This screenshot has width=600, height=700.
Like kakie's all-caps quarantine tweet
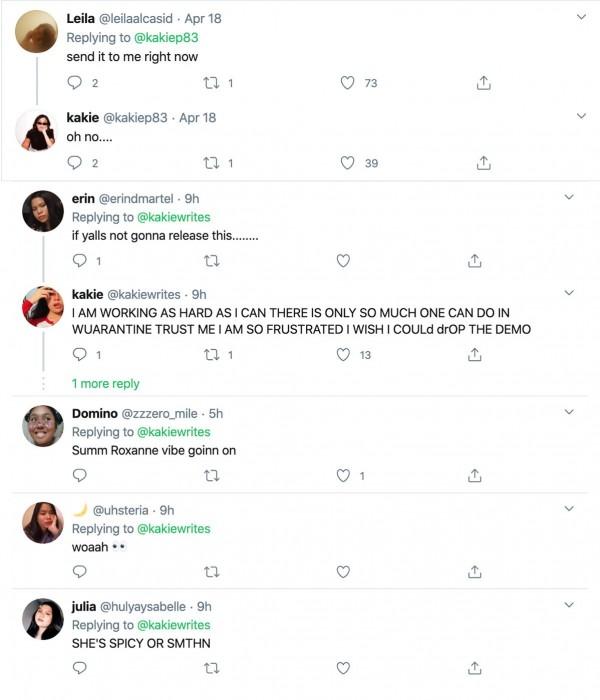point(342,354)
